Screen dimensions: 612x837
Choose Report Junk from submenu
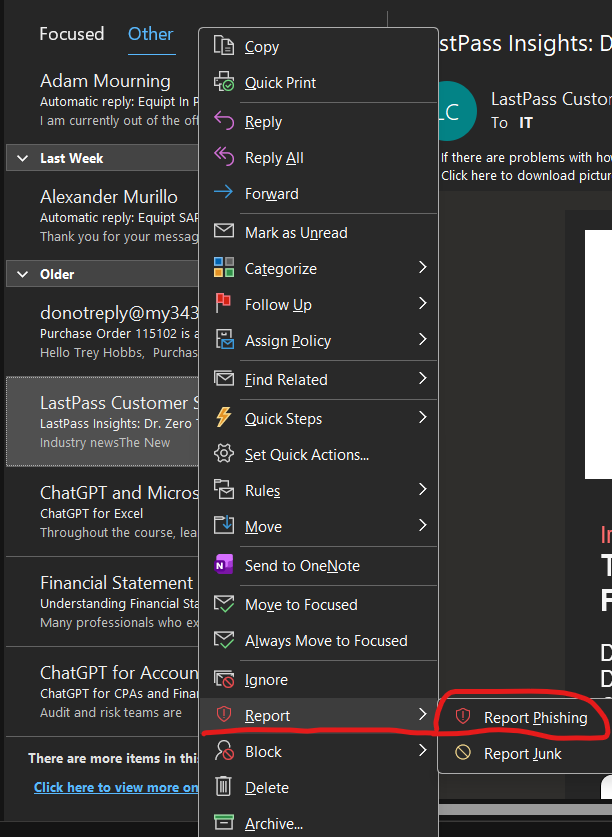pyautogui.click(x=524, y=754)
